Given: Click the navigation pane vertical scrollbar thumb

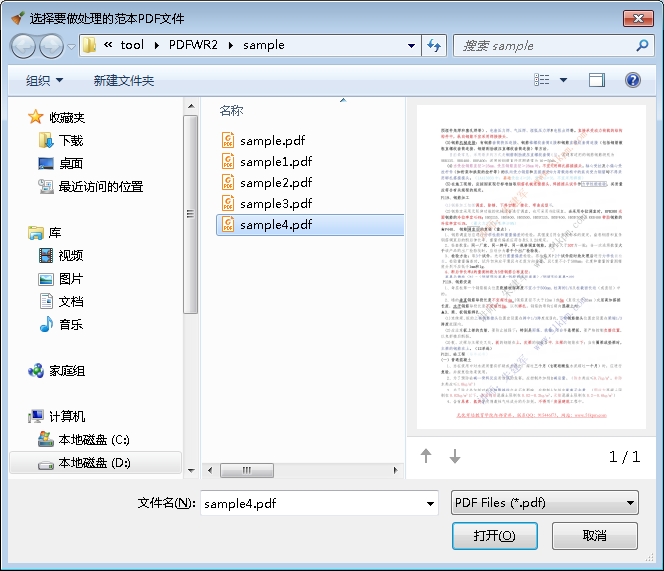Looking at the screenshot, I should point(191,214).
